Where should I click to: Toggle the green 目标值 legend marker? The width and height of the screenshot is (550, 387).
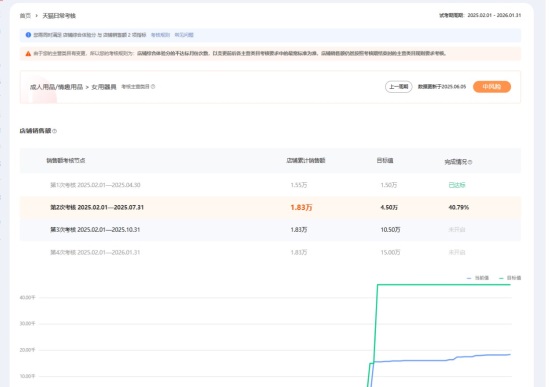click(501, 278)
